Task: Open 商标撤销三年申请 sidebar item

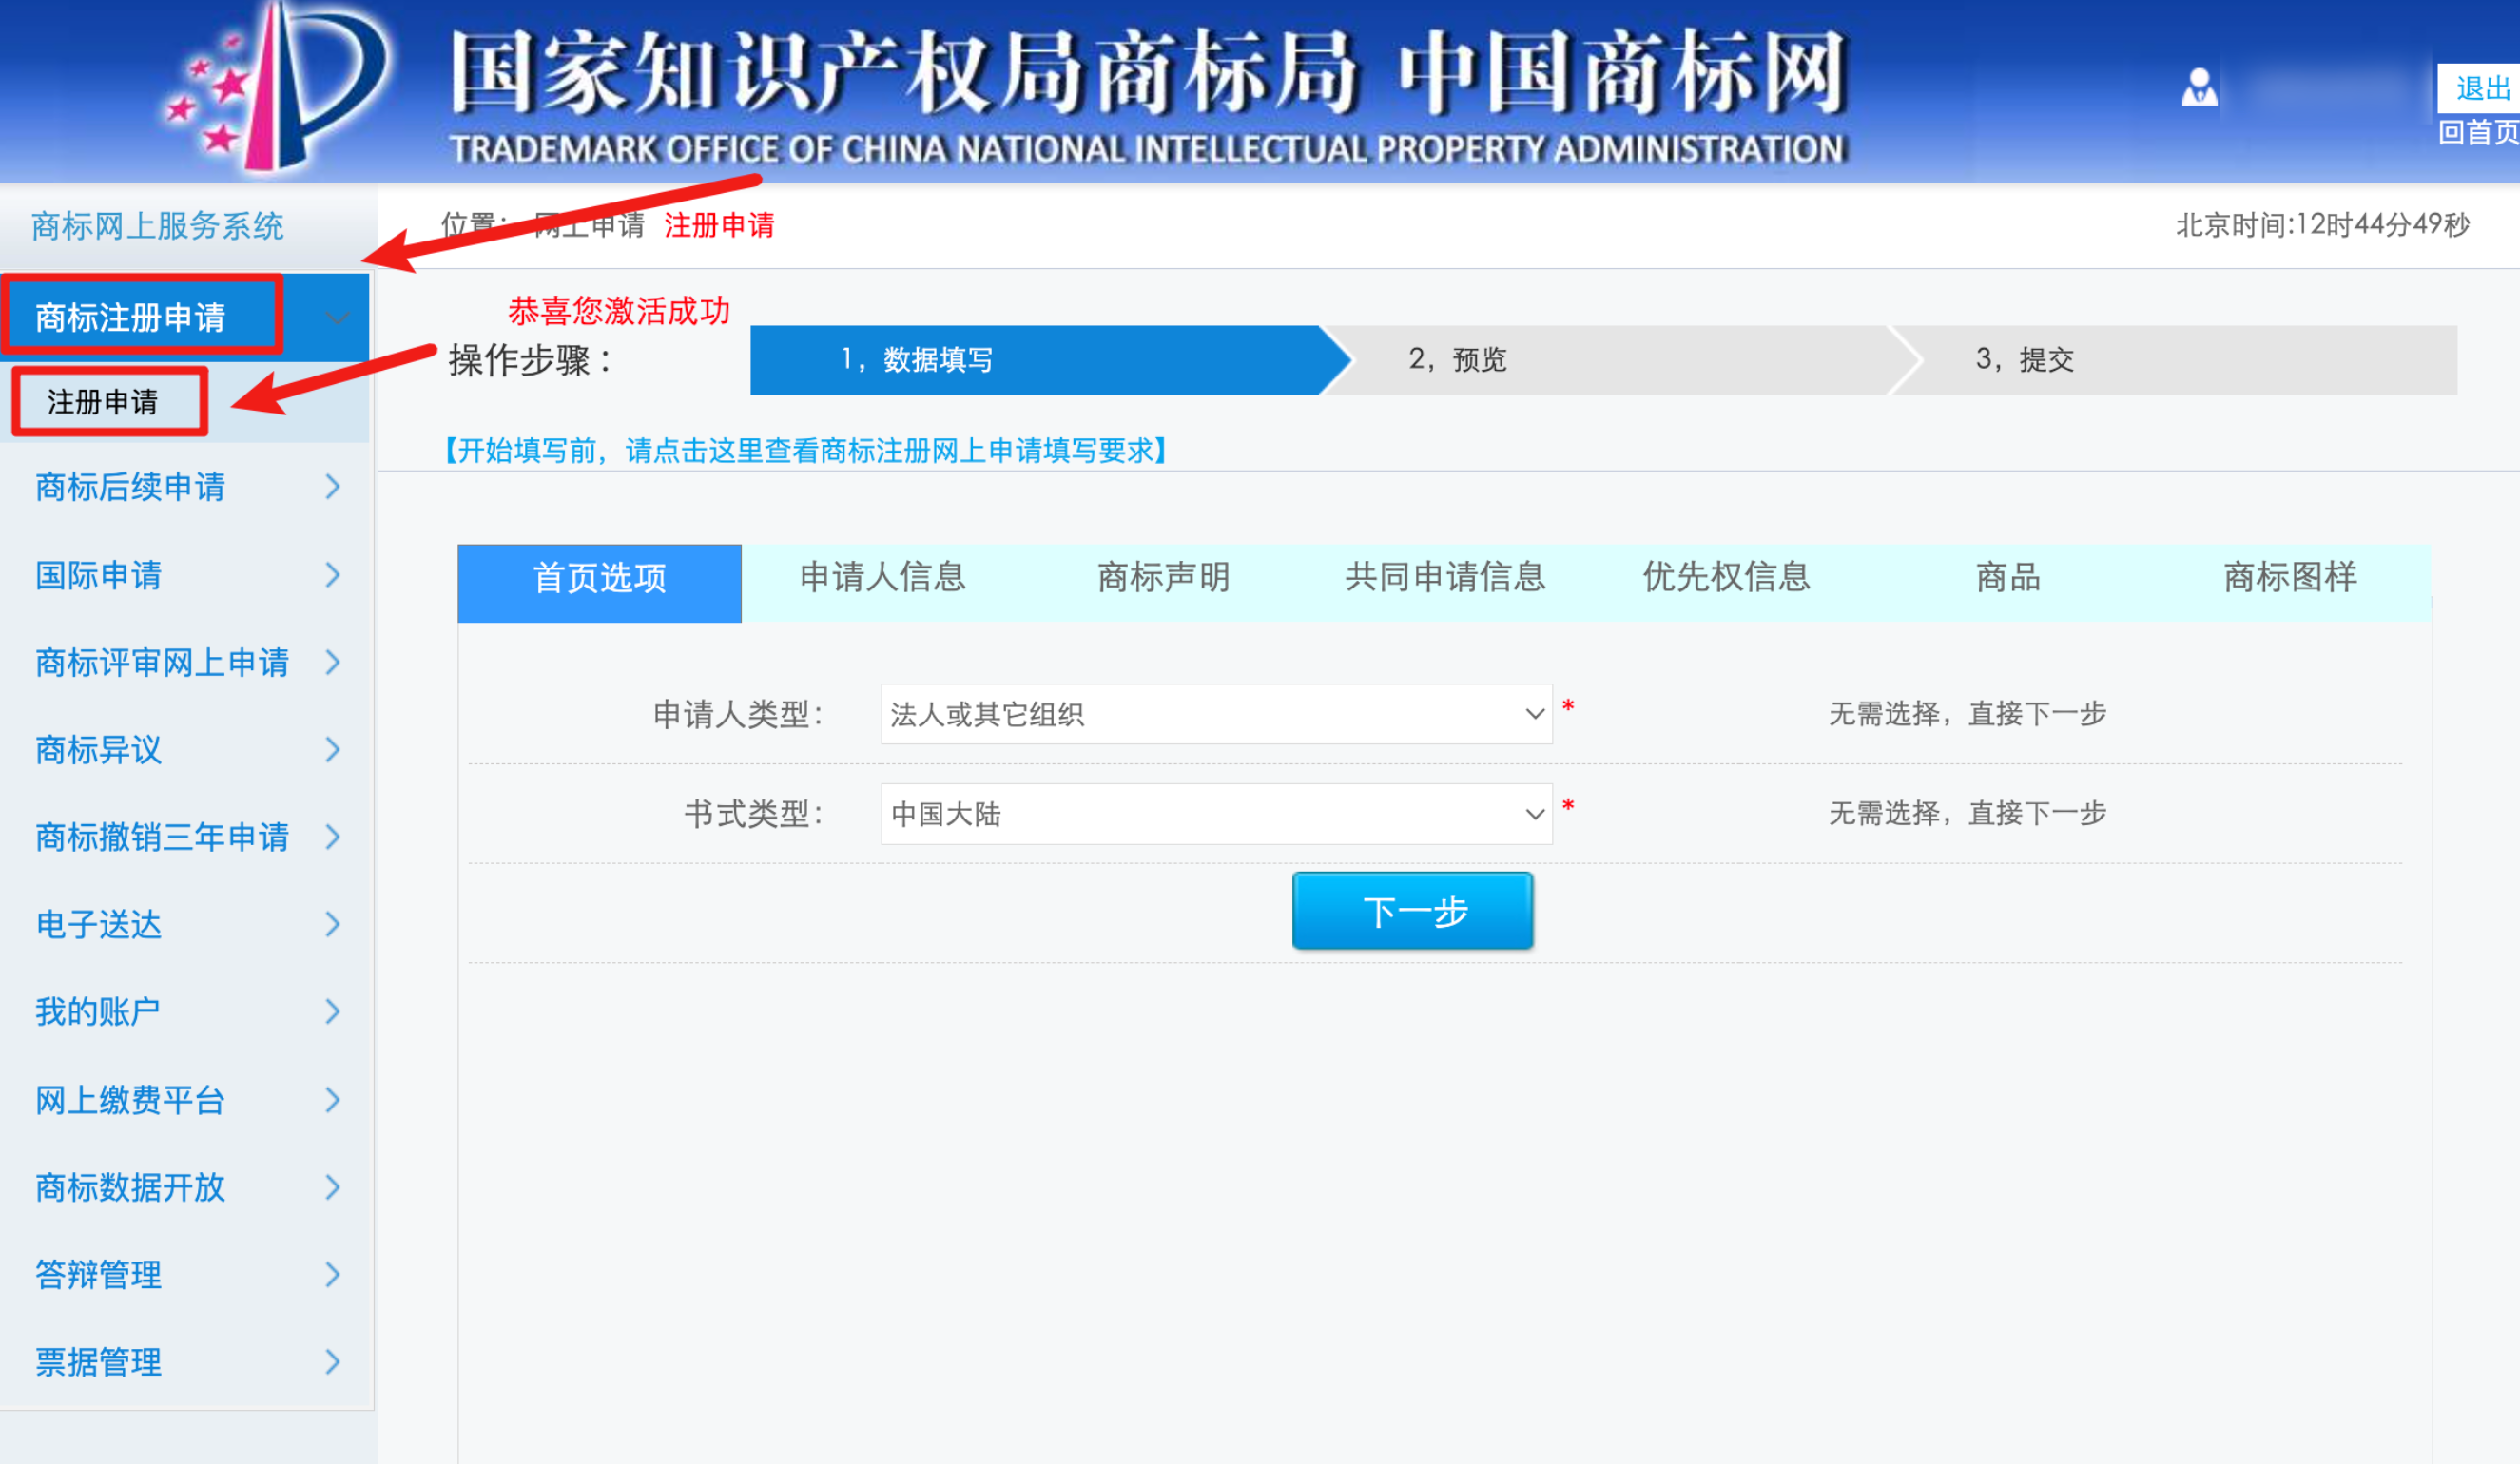Action: click(x=162, y=836)
